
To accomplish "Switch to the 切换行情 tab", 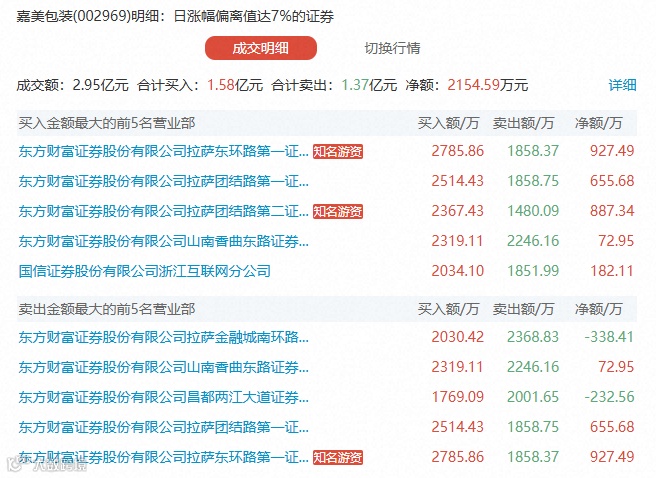I will (392, 48).
